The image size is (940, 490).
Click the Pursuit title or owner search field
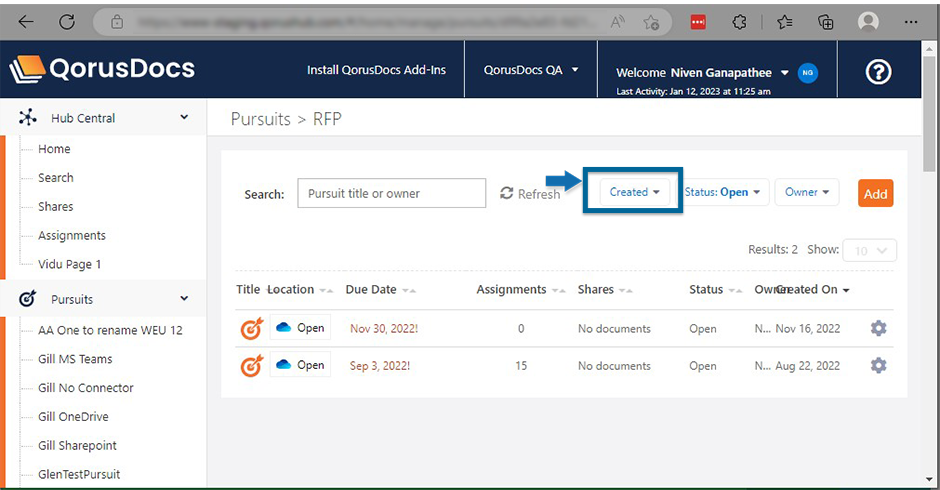391,193
